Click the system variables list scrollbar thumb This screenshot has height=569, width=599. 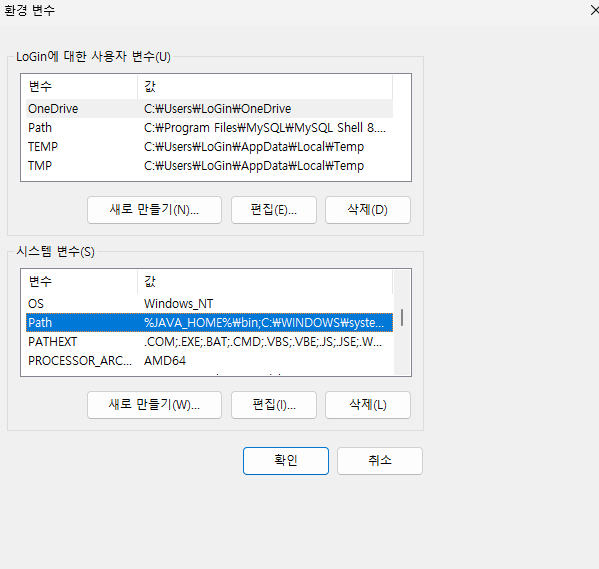point(402,318)
